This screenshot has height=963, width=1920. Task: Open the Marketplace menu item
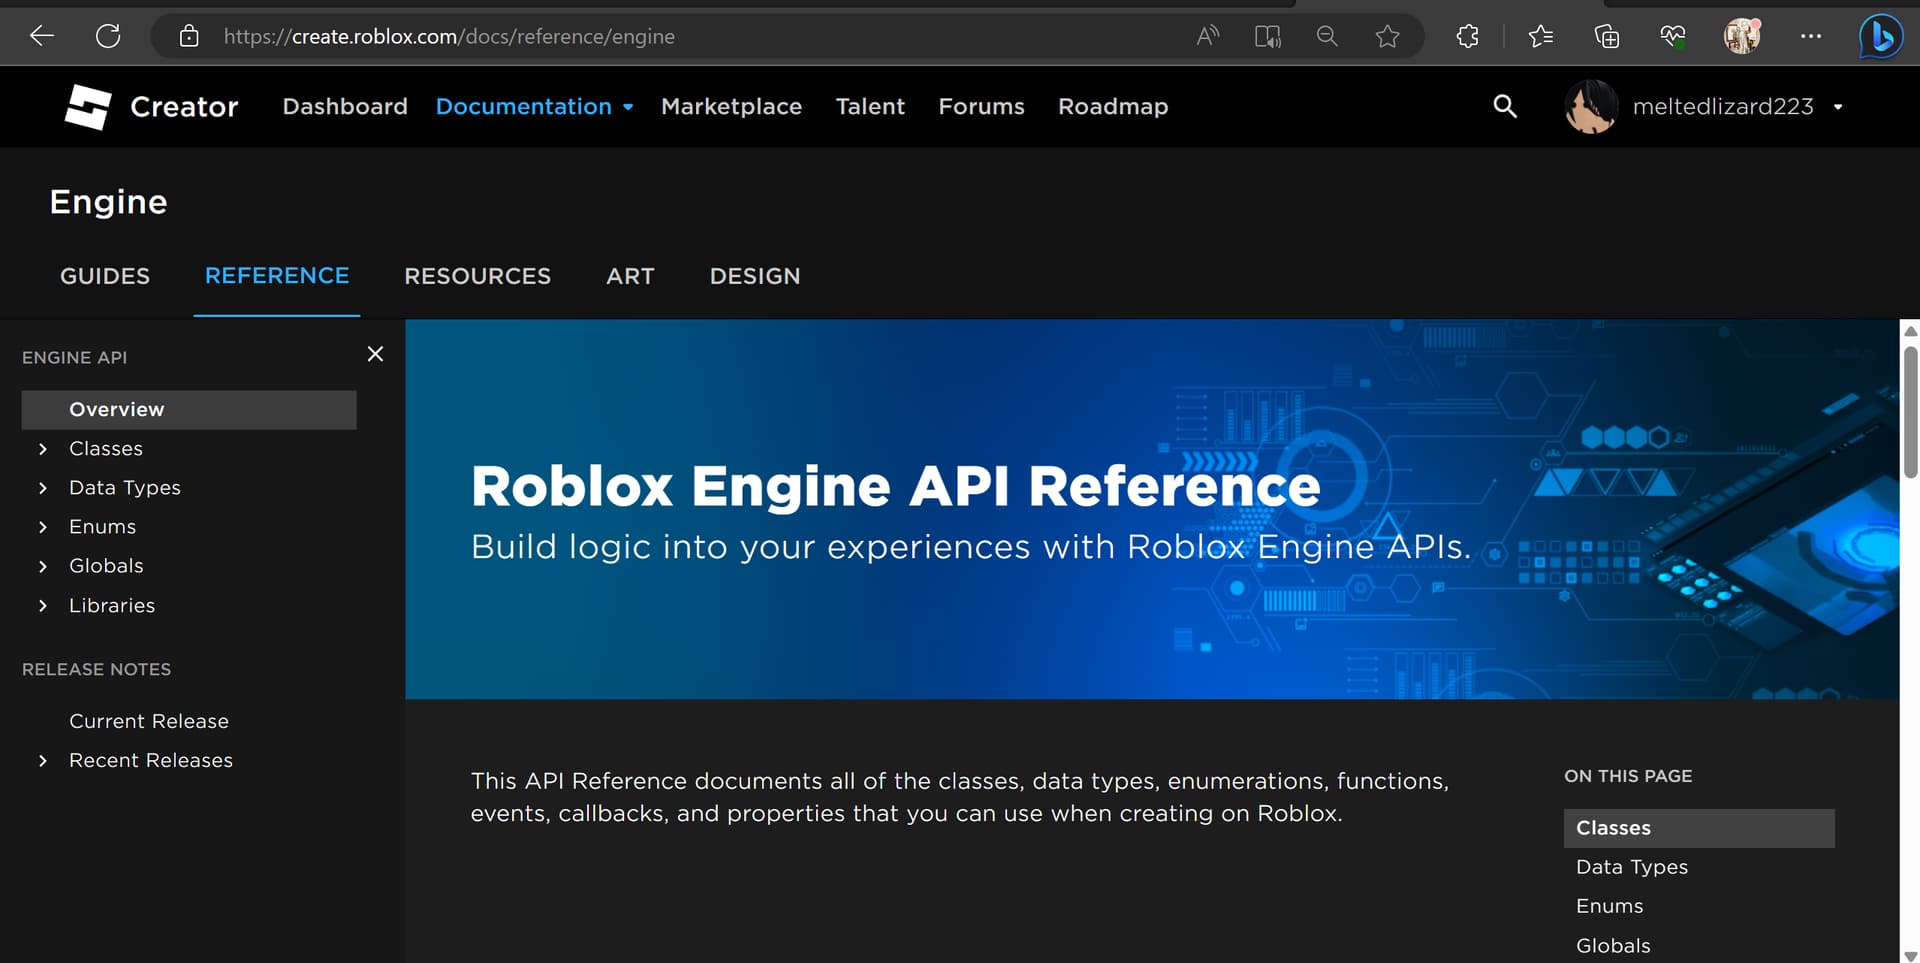tap(731, 106)
